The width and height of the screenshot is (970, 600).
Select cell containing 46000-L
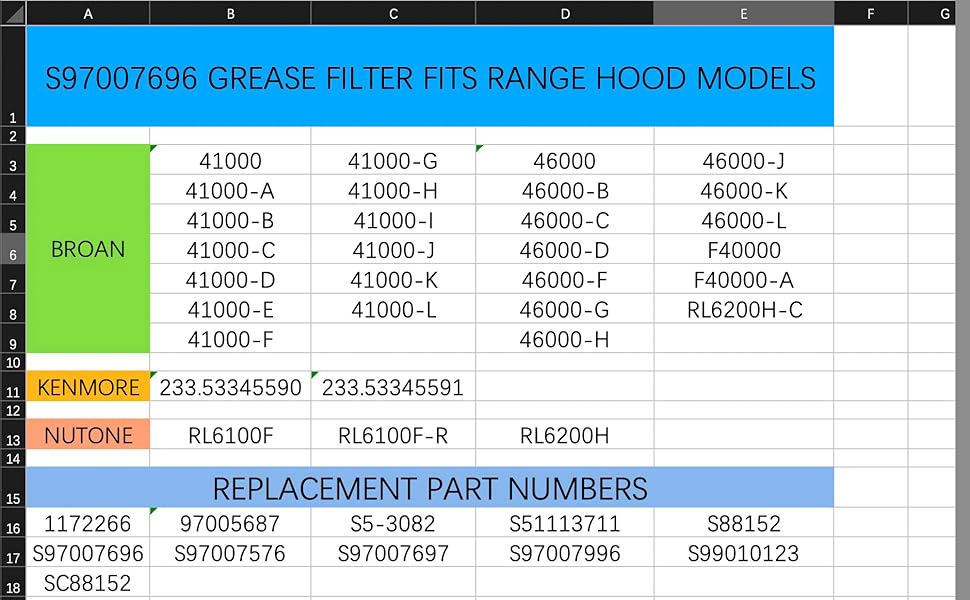click(744, 220)
